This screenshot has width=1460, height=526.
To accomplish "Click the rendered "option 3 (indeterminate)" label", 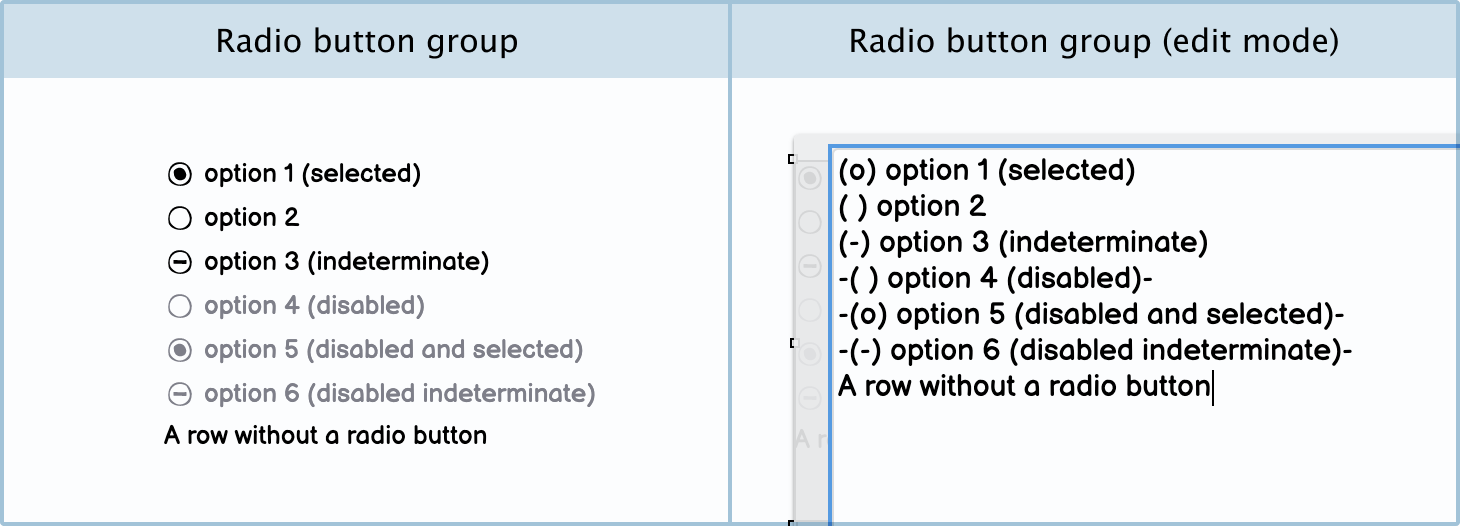I will coord(346,262).
